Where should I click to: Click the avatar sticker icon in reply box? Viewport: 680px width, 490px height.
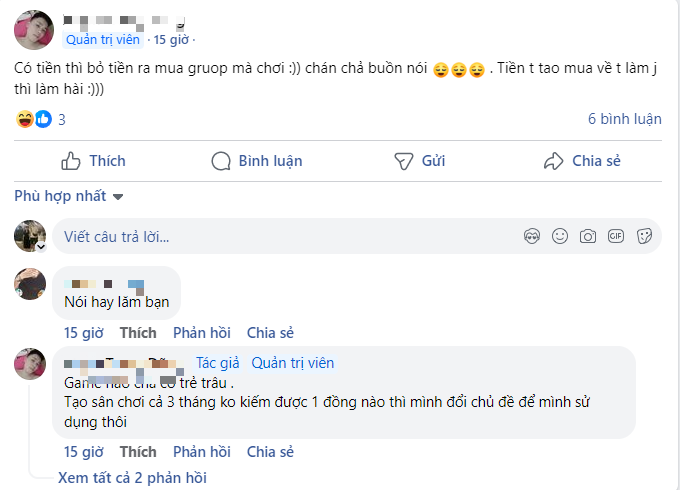532,236
